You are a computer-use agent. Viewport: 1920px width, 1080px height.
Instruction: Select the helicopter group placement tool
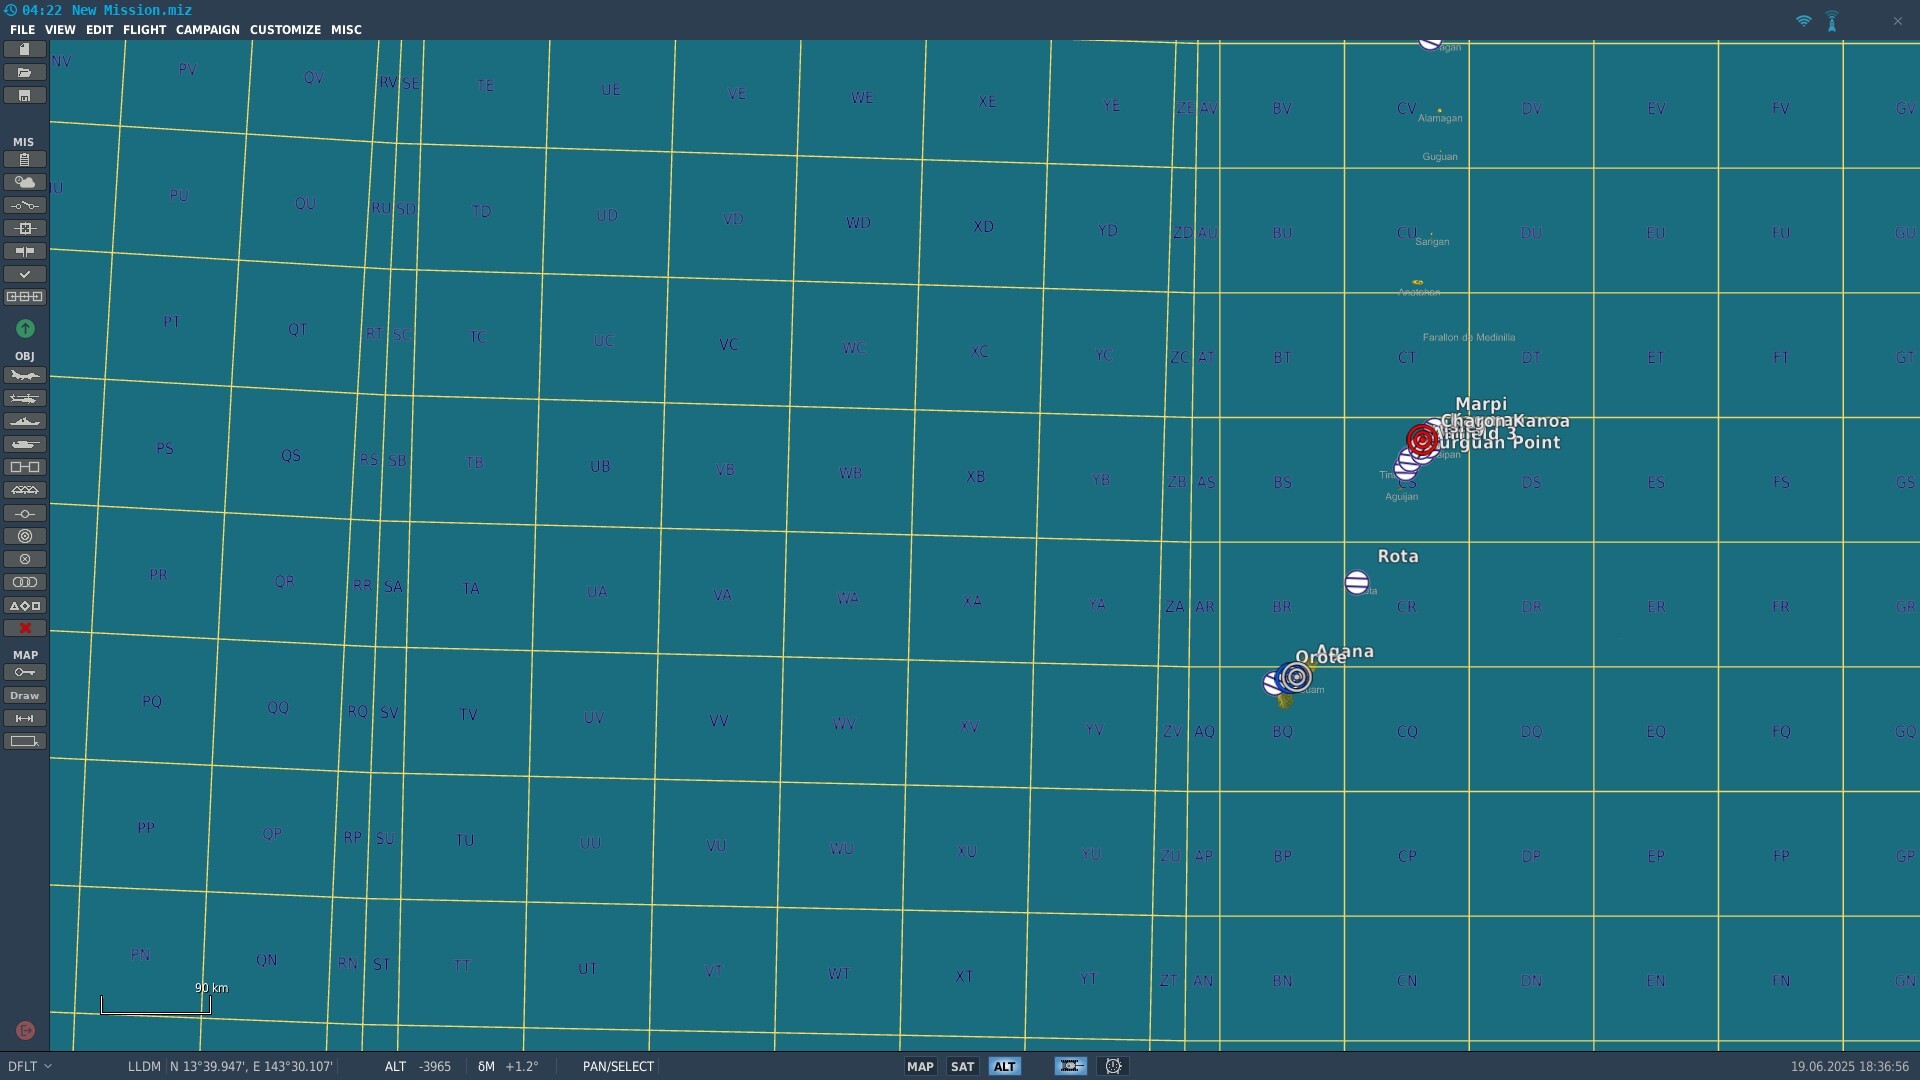[x=25, y=398]
